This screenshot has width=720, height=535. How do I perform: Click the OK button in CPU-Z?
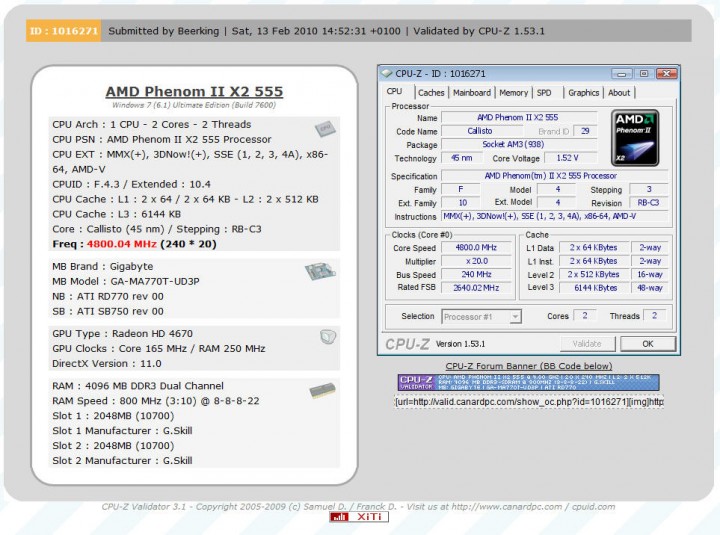coord(647,344)
